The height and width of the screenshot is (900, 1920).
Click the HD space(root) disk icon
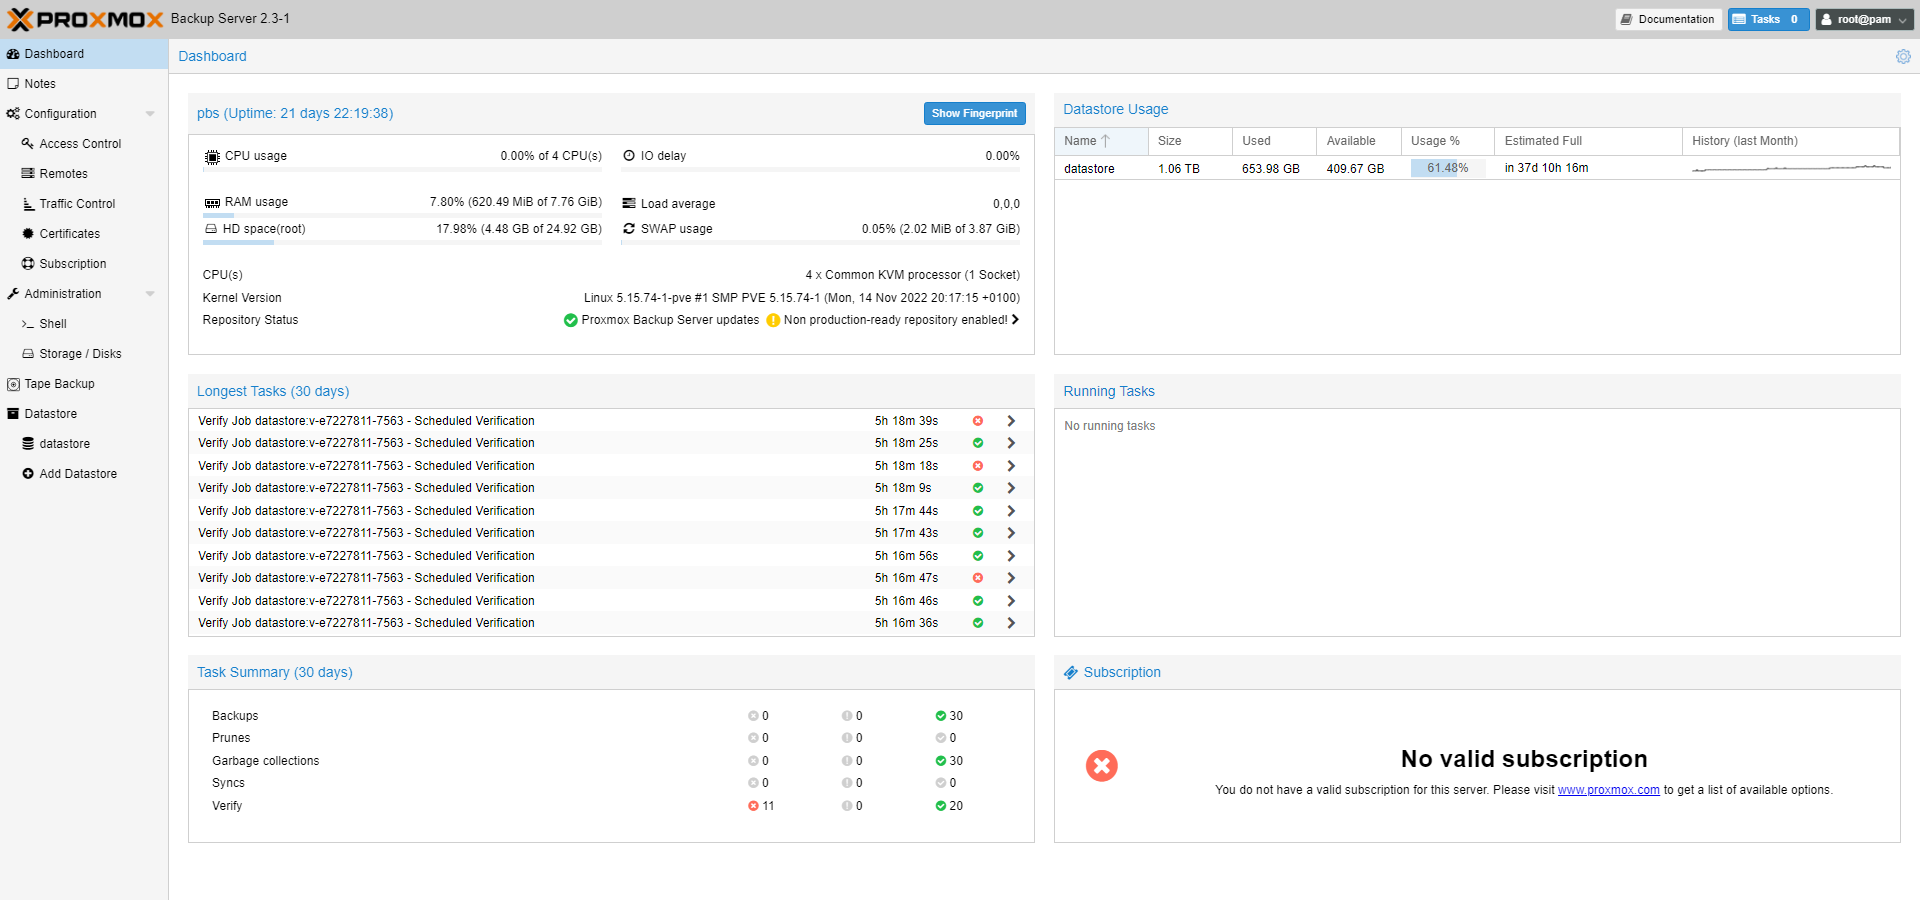tap(211, 229)
